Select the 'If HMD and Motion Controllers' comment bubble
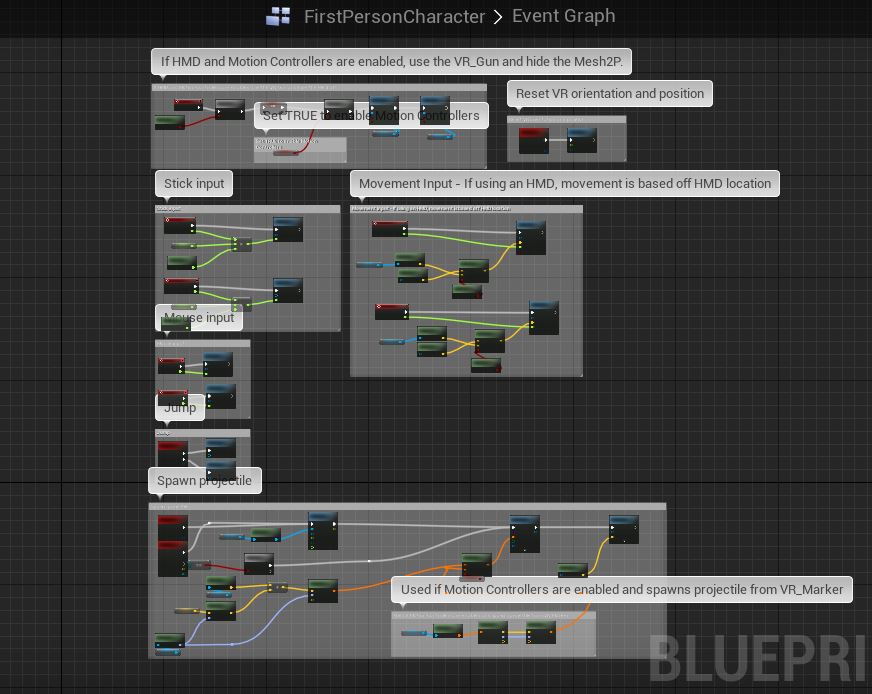Screen dimensions: 872x694 pos(392,61)
